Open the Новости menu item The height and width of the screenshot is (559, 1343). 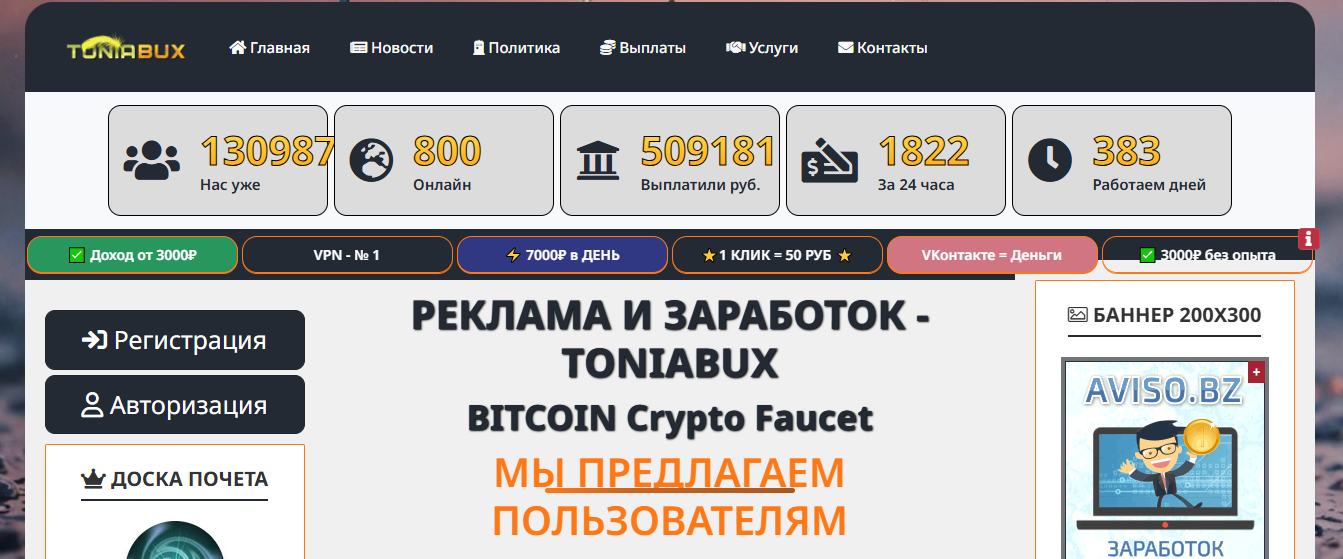tap(391, 48)
